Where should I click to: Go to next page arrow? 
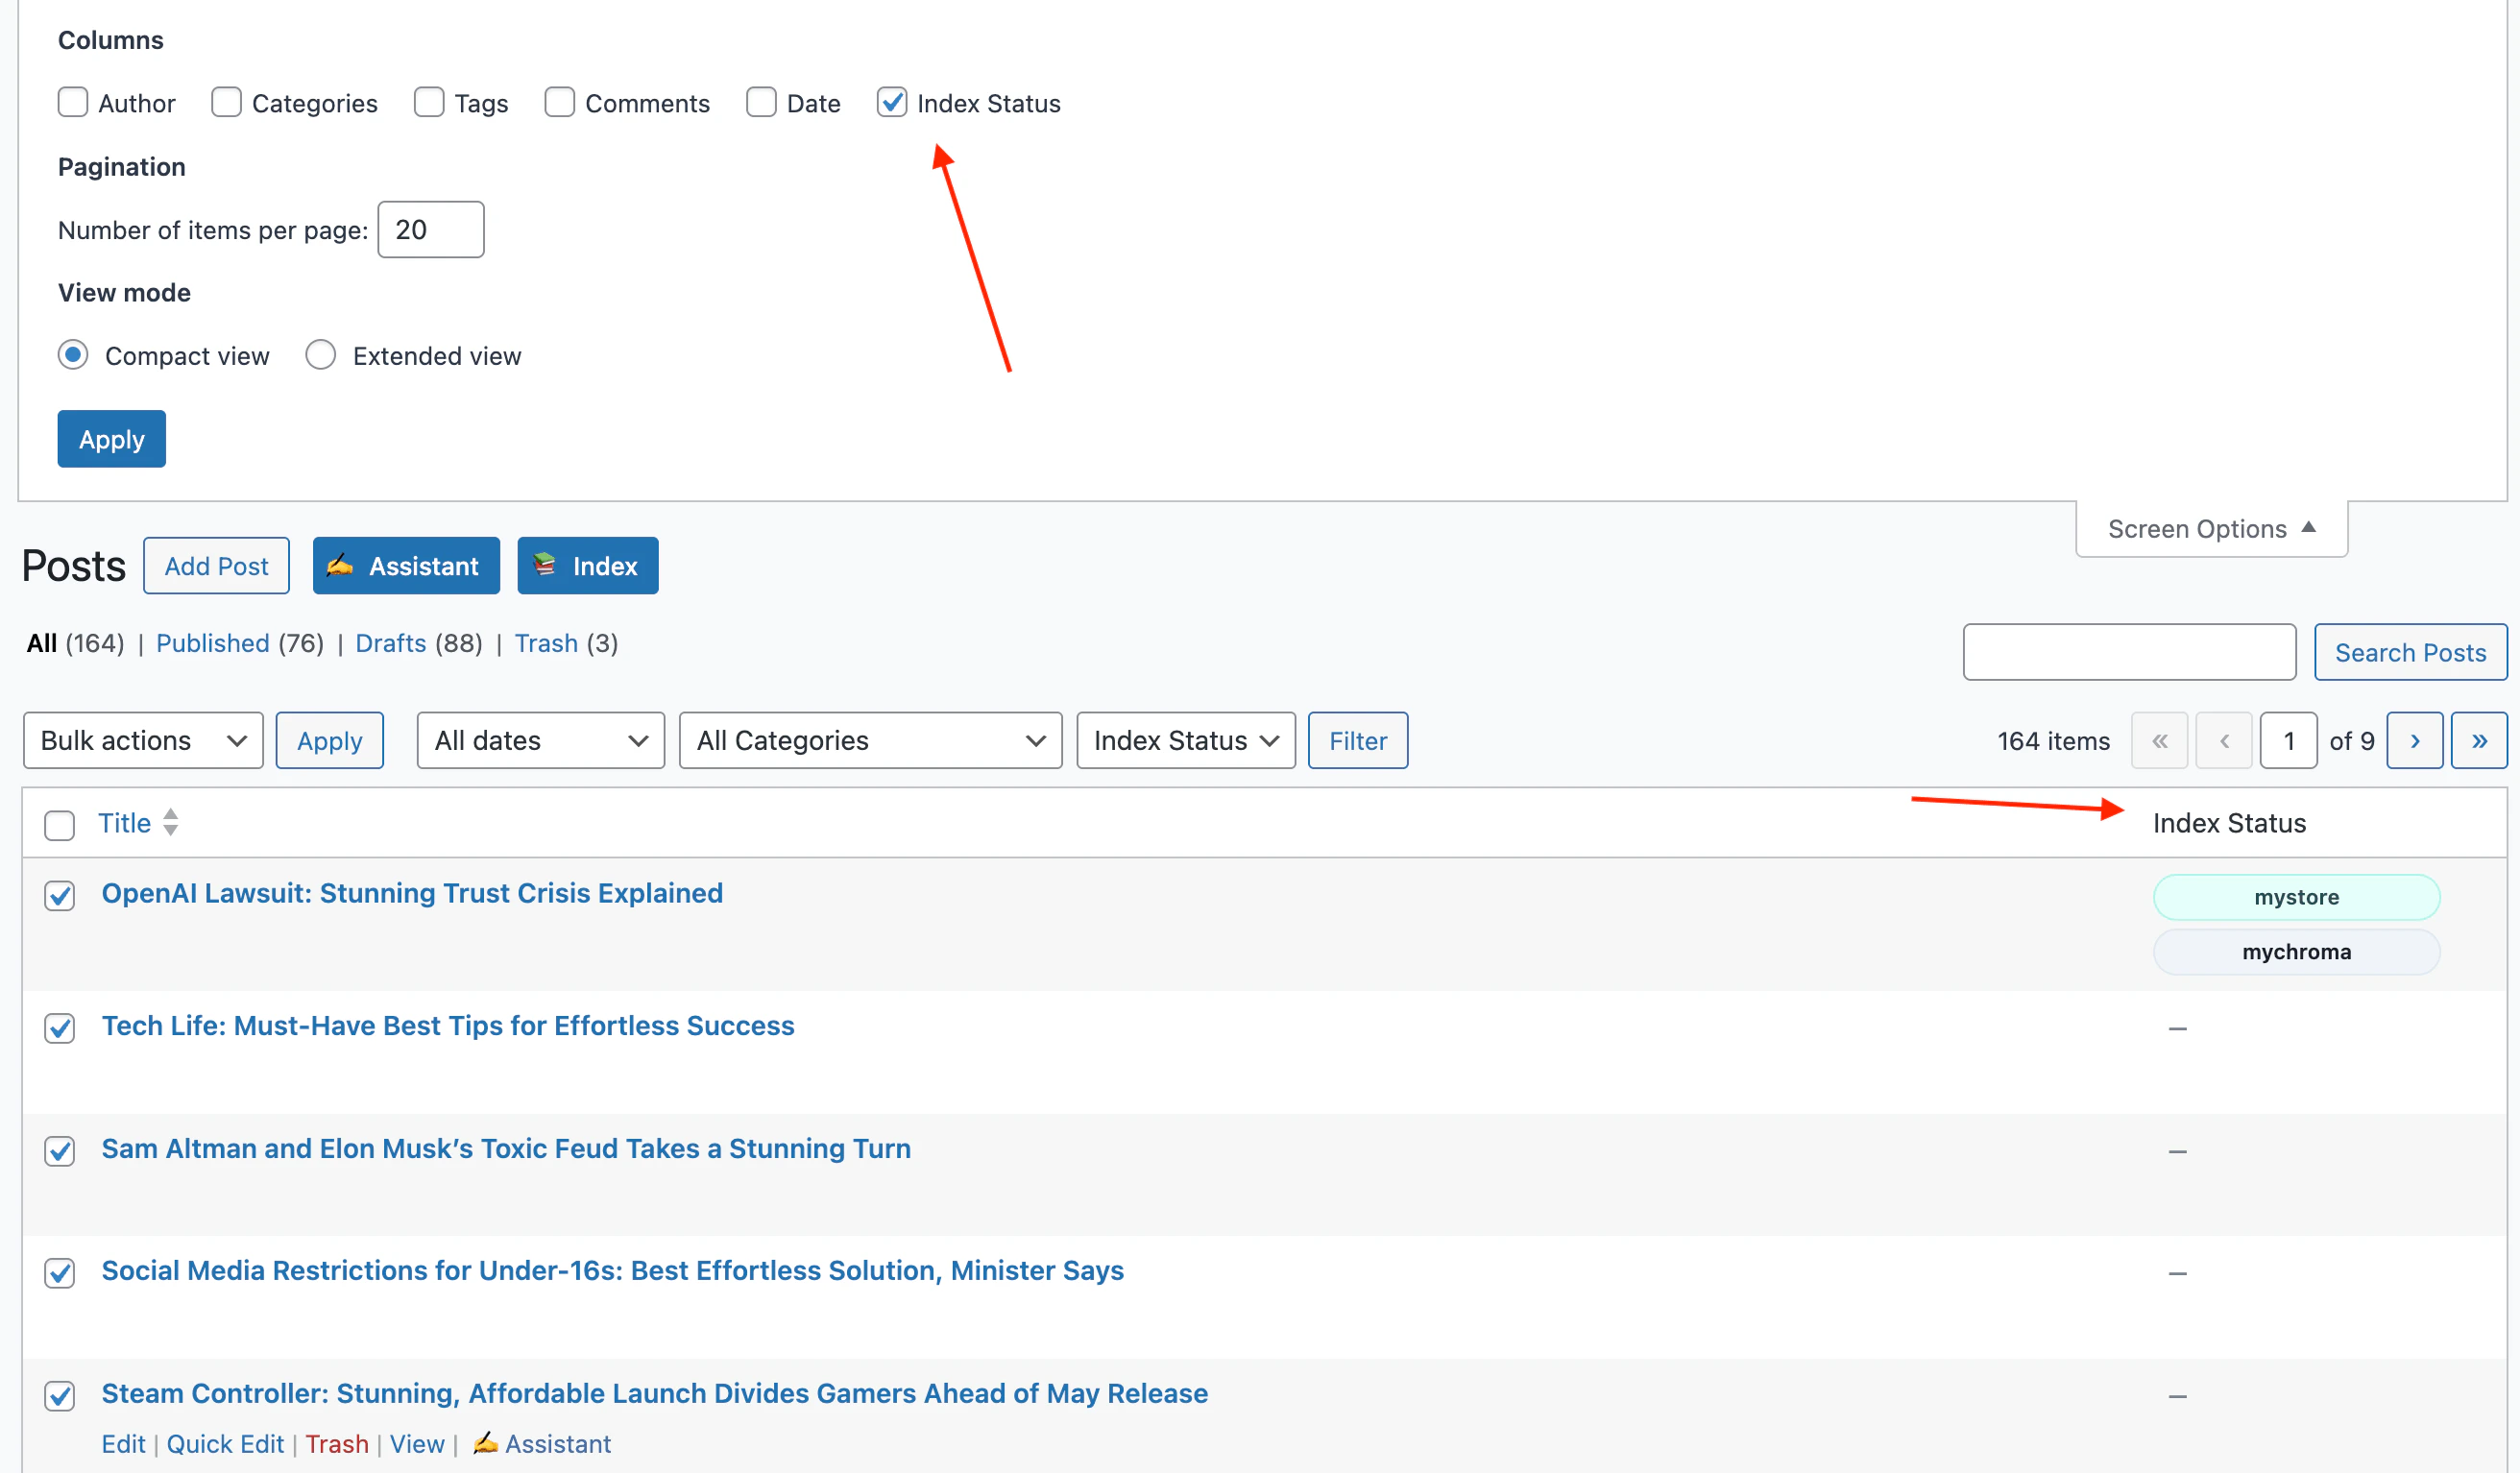click(x=2414, y=740)
